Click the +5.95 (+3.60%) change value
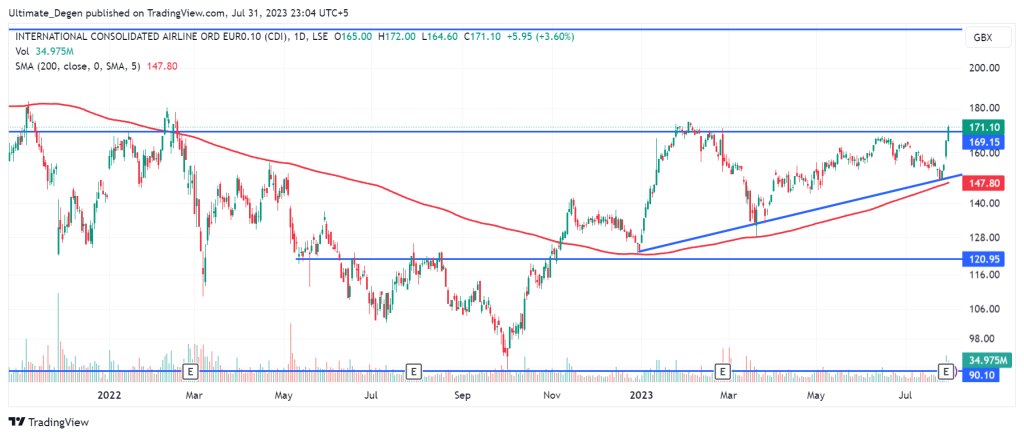 [540, 37]
